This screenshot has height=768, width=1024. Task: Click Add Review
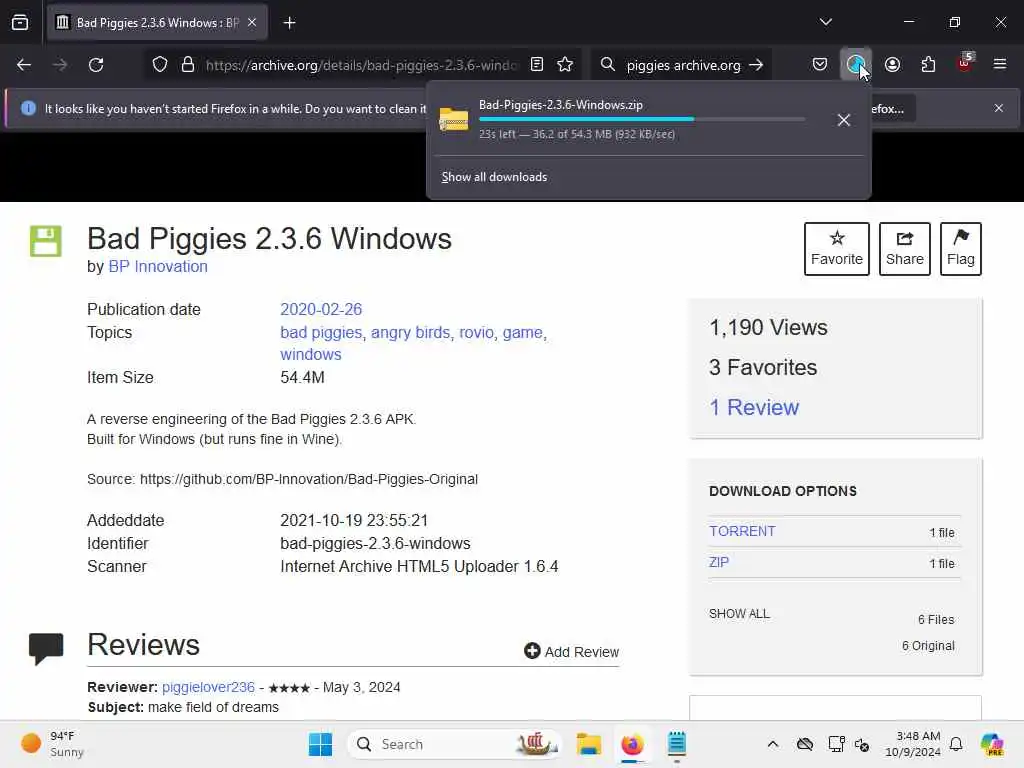coord(571,651)
